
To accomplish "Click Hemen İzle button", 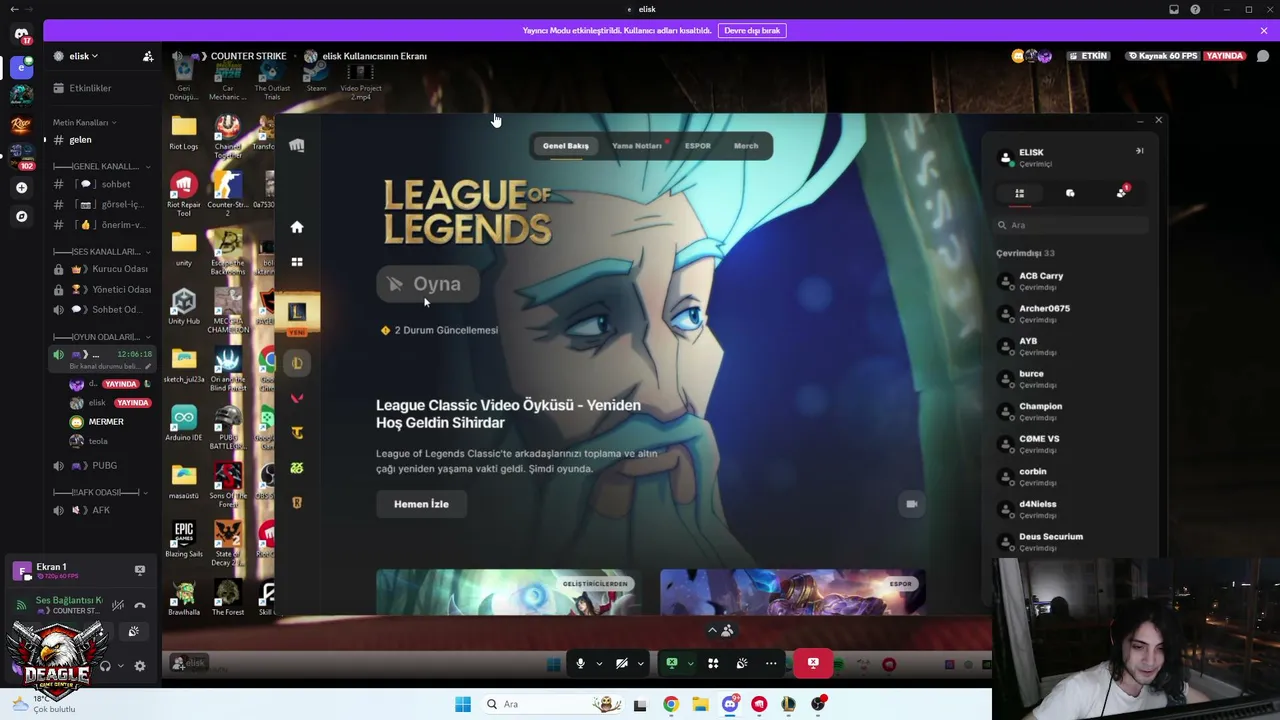I will click(421, 504).
